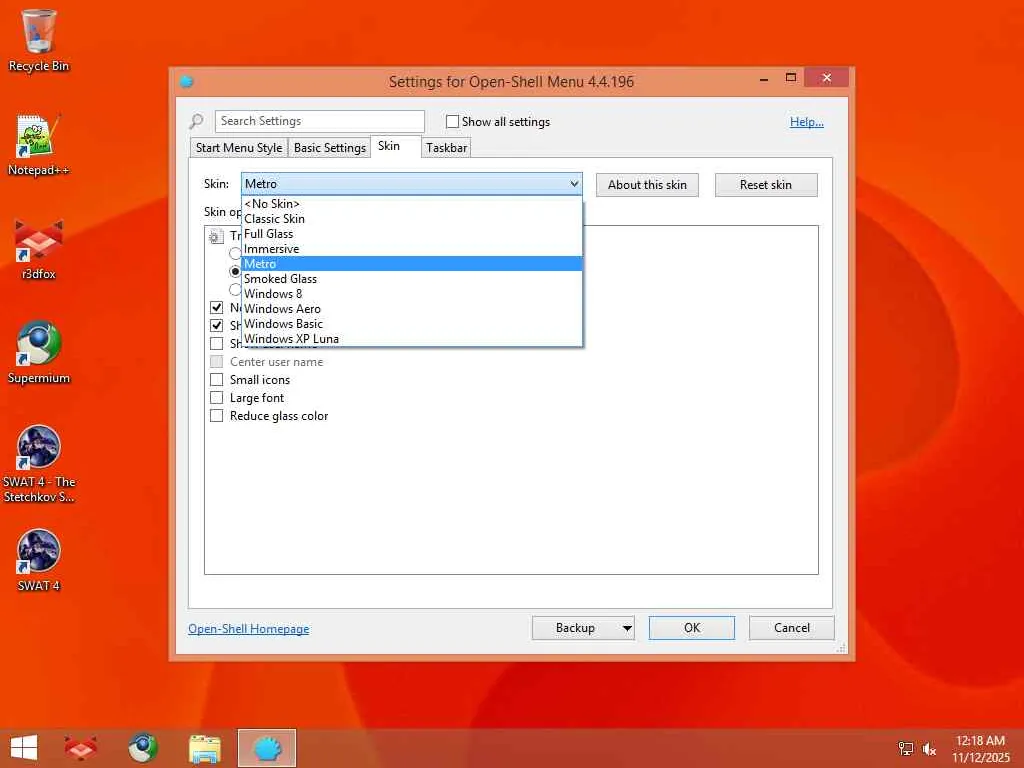Choose the highlighted Metro skin entry
Image resolution: width=1024 pixels, height=768 pixels.
click(411, 264)
